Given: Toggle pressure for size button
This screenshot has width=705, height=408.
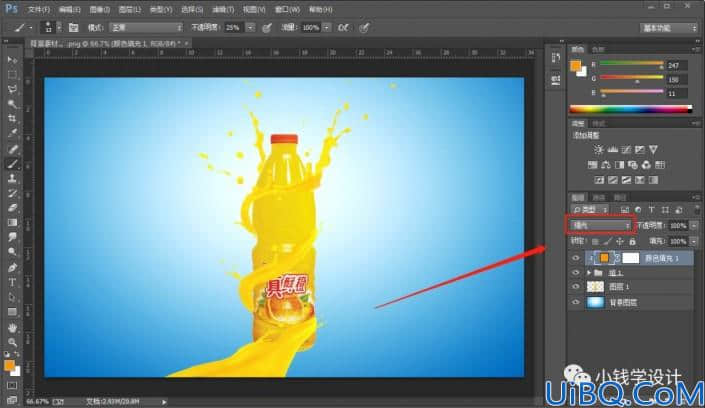Looking at the screenshot, I should point(364,28).
